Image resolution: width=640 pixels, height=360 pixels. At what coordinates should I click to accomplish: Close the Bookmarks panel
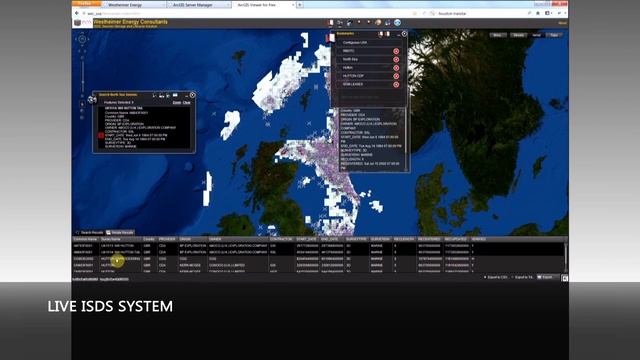tap(404, 34)
